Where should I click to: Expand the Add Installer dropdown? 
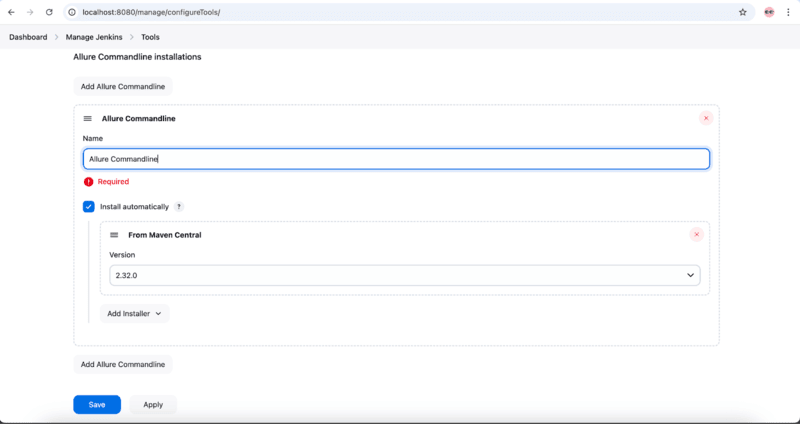click(135, 314)
